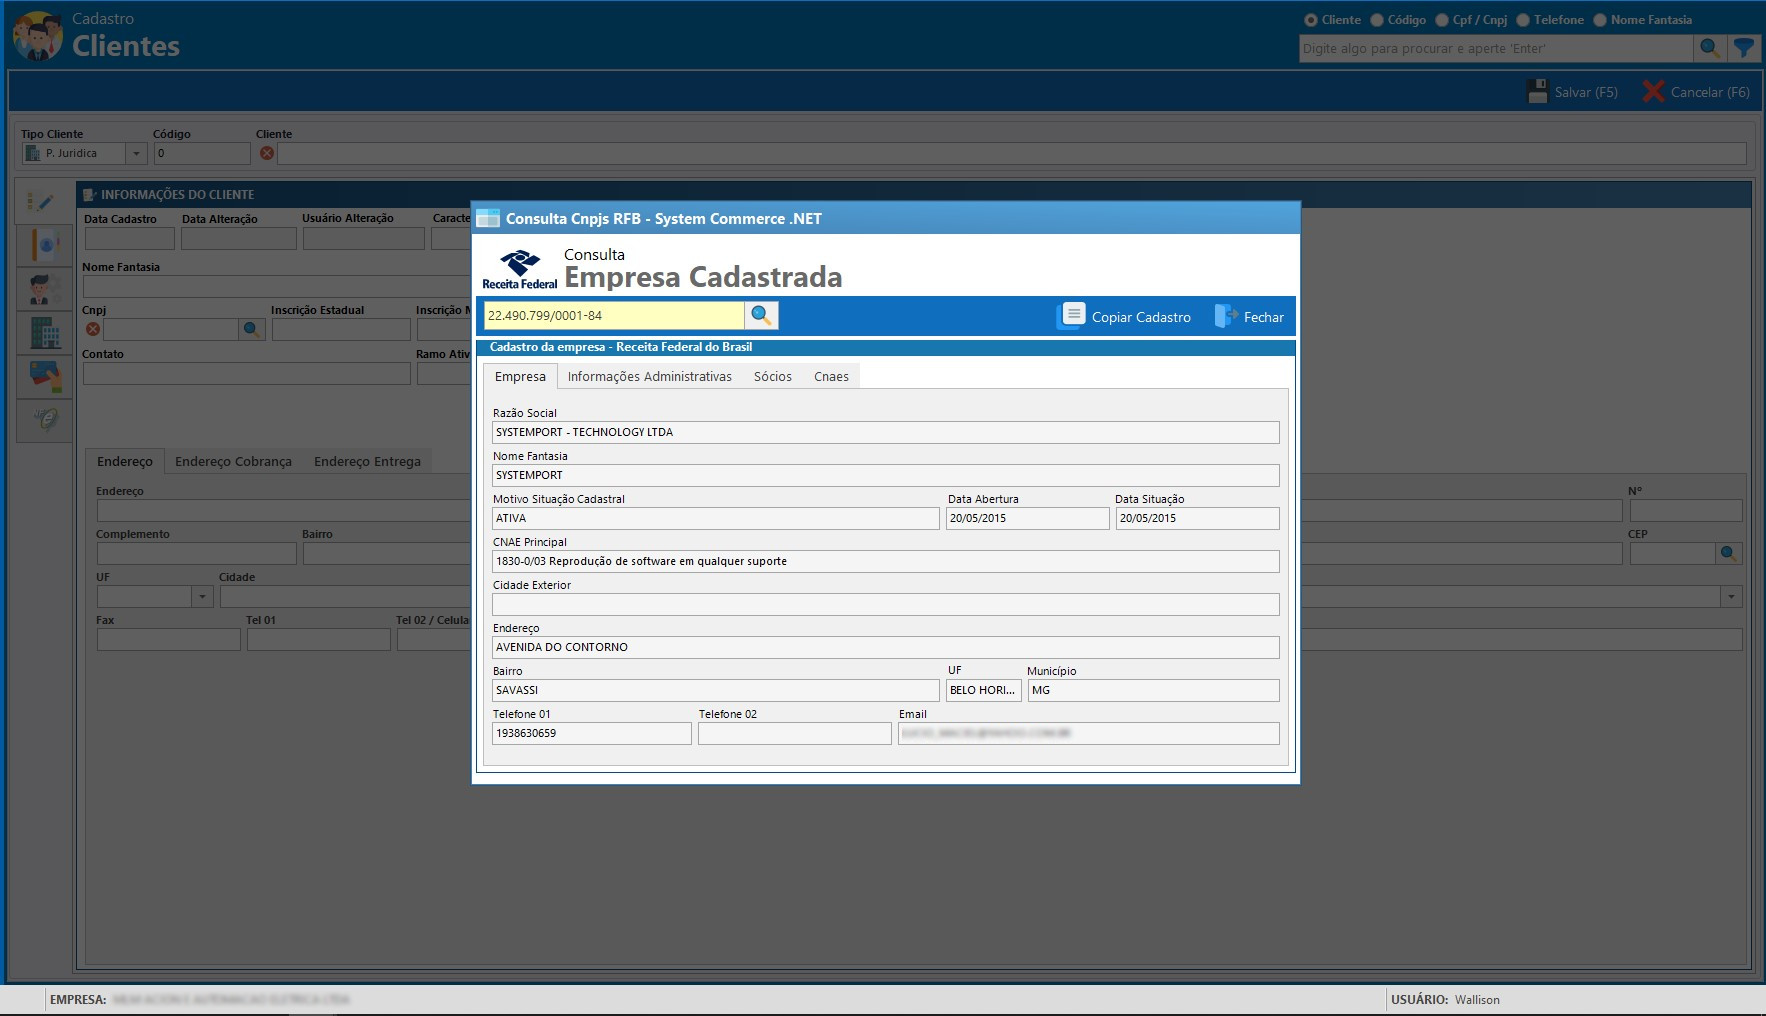Open the Sócios tab
Viewport: 1766px width, 1016px height.
772,376
